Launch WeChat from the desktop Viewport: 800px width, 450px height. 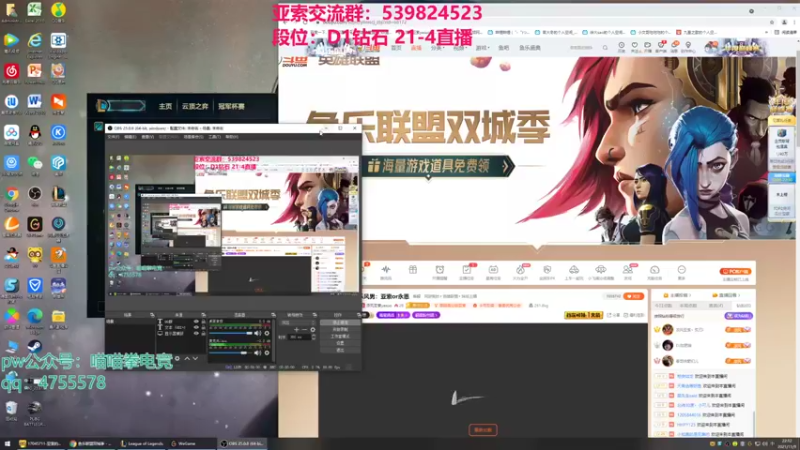point(35,163)
